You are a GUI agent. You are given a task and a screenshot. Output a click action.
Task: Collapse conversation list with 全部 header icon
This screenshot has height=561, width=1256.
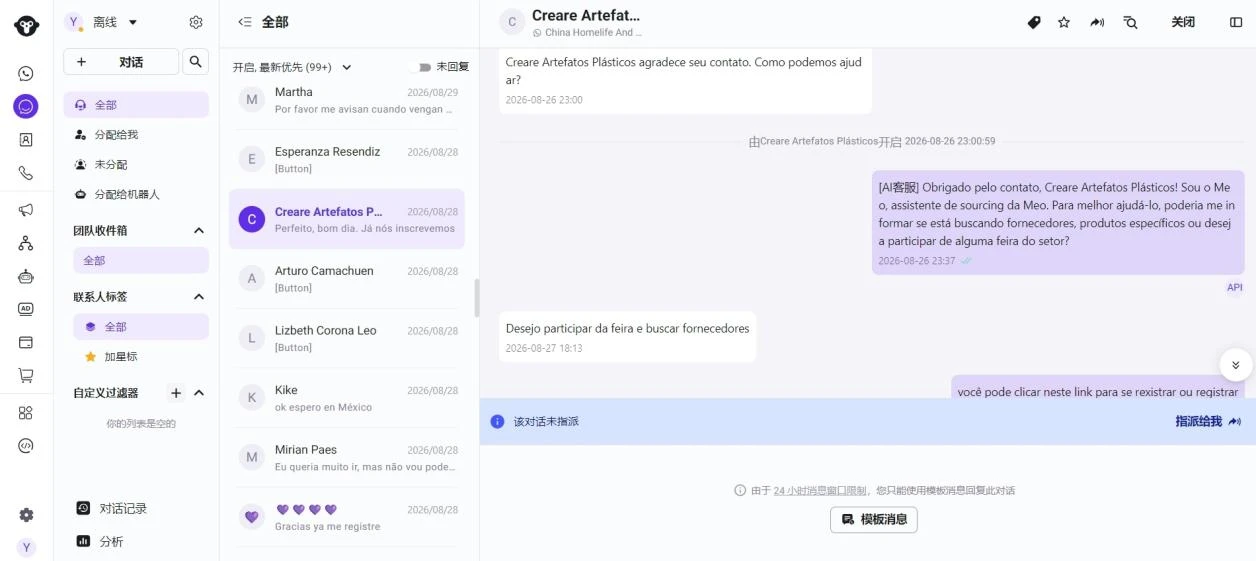[244, 22]
